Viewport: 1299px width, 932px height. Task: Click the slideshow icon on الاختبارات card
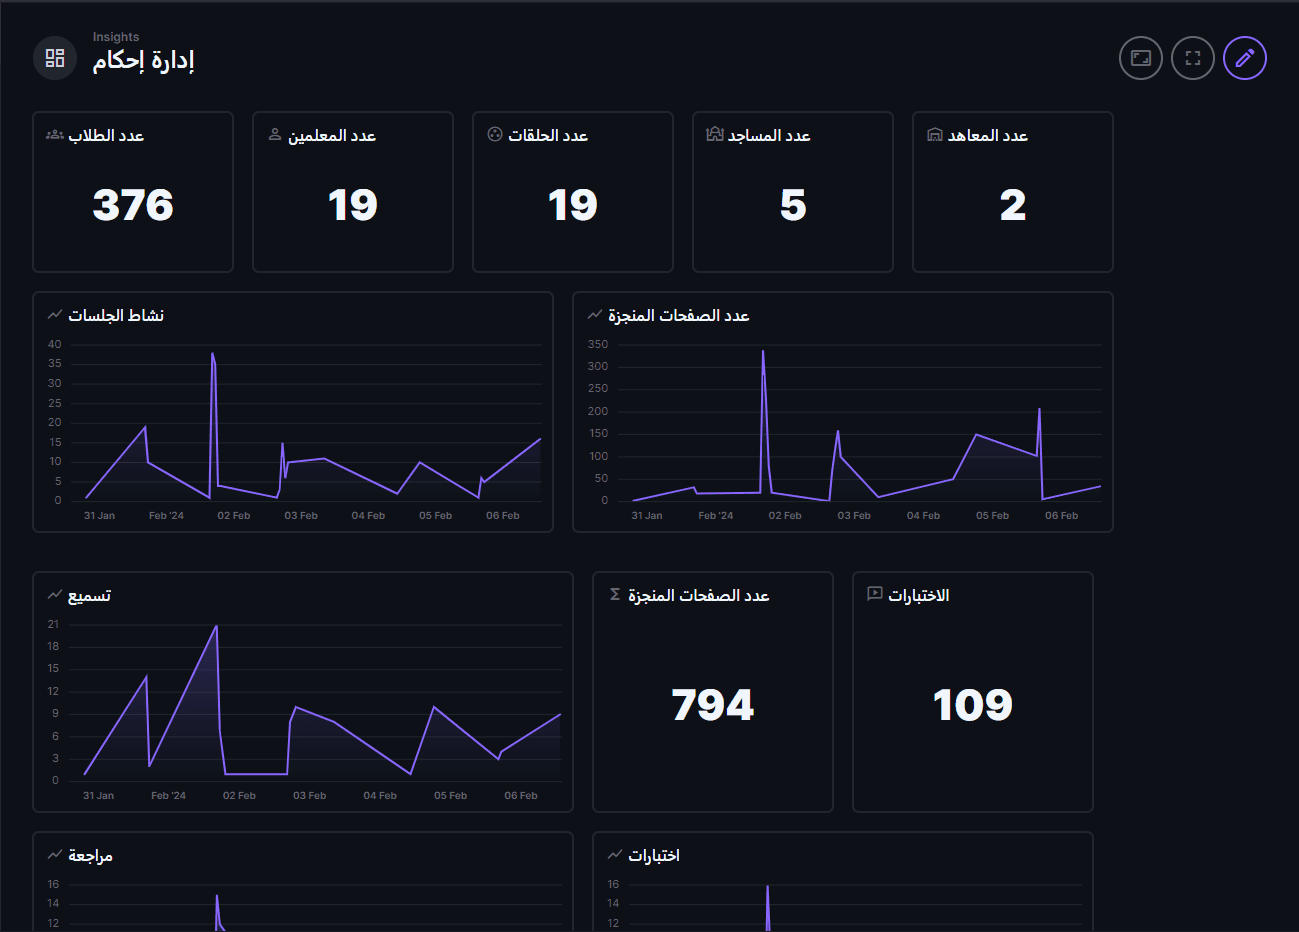875,594
